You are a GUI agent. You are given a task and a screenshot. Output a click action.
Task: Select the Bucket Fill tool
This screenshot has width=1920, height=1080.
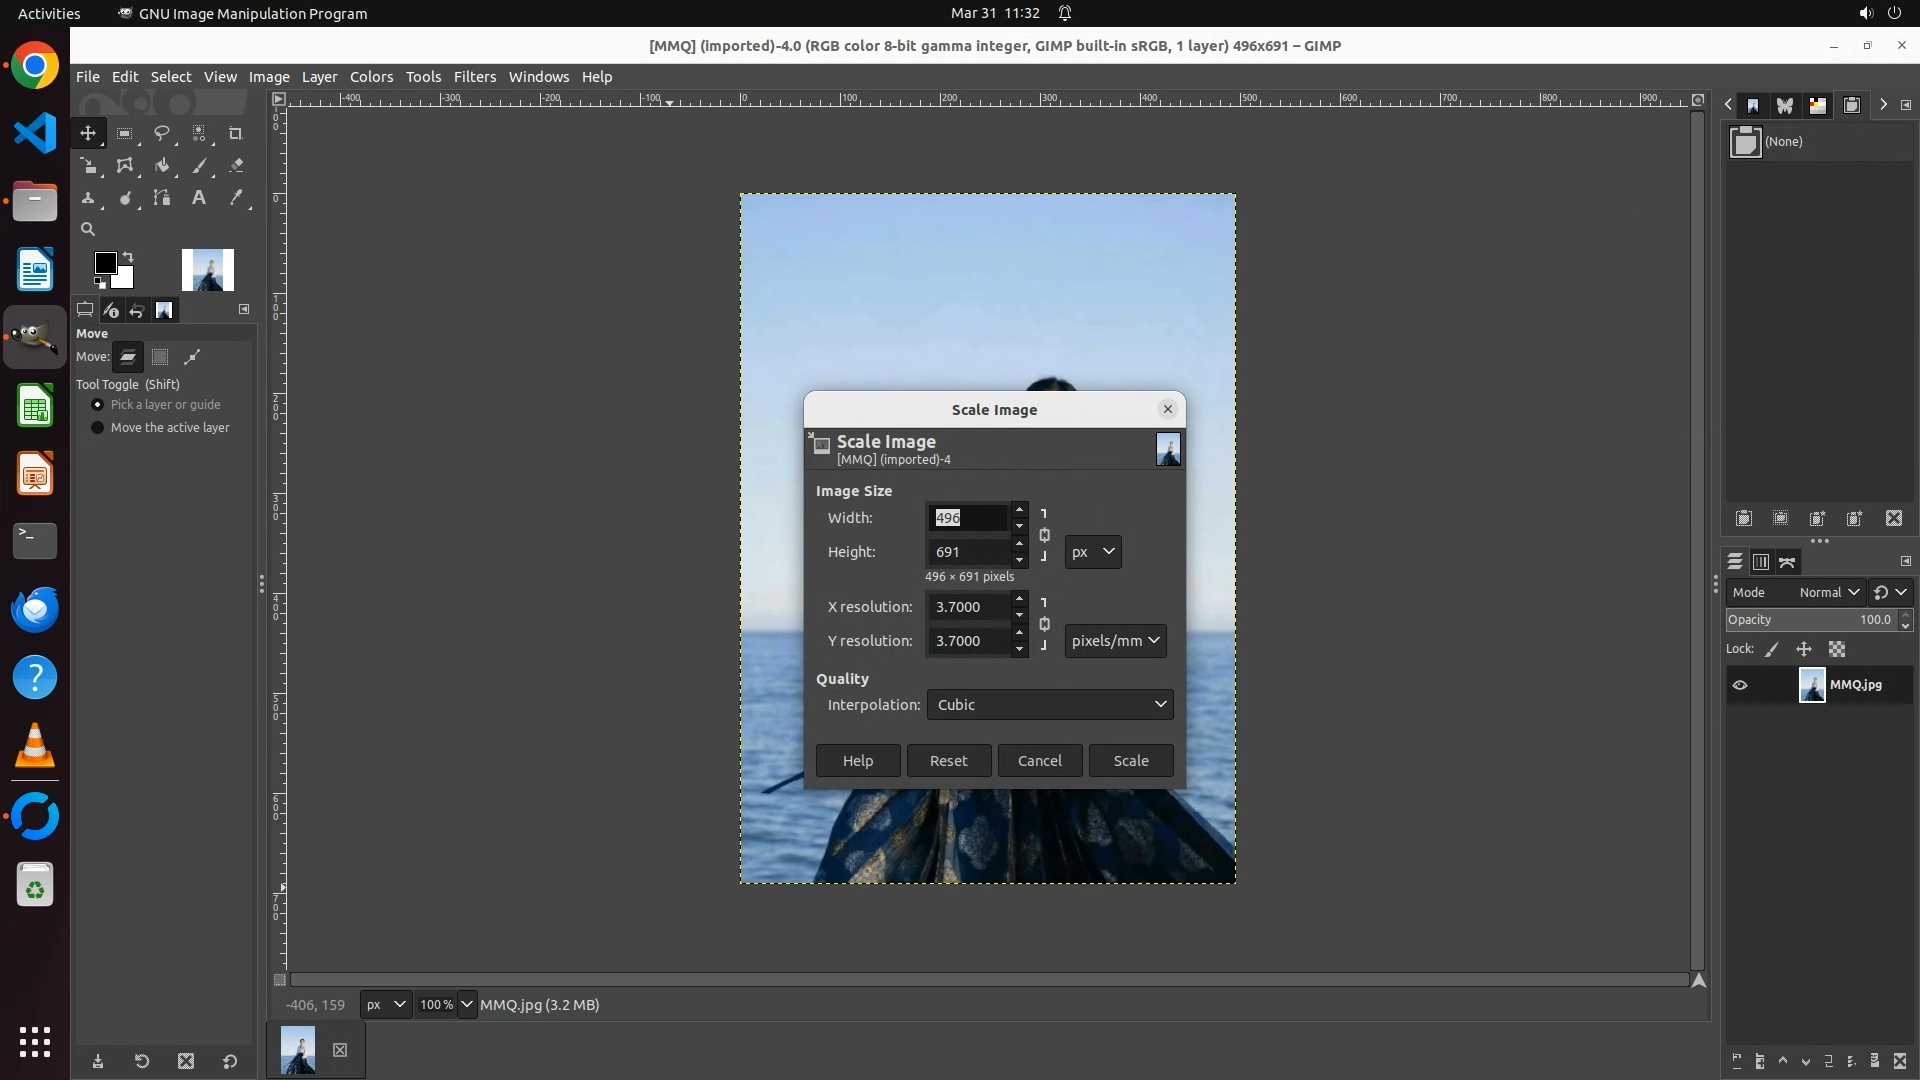pyautogui.click(x=162, y=166)
